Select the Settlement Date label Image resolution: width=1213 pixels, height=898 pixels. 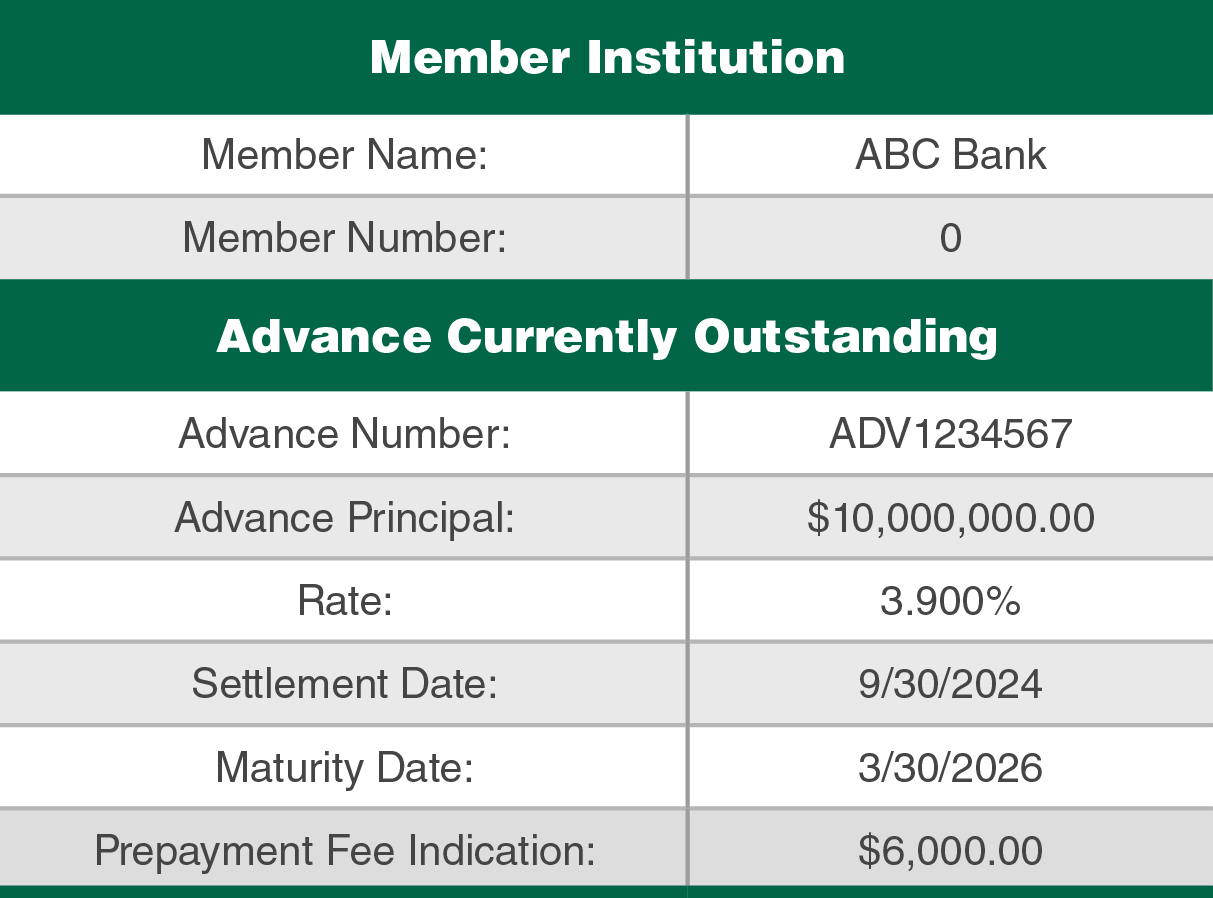(344, 684)
